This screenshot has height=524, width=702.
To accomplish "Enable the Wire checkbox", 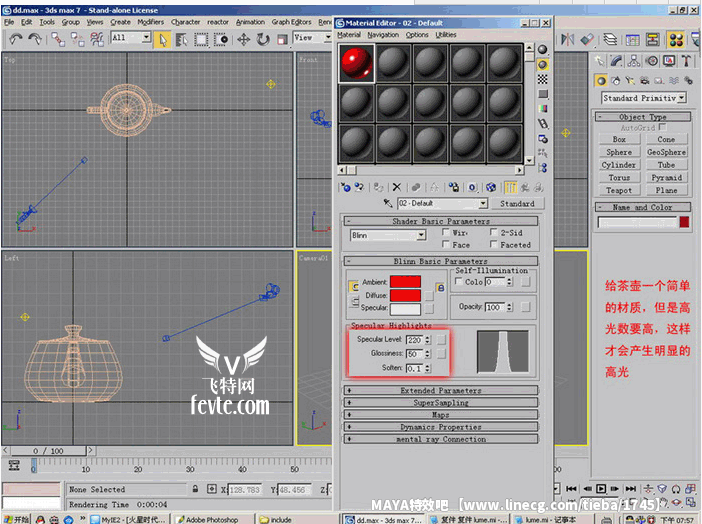I will (446, 232).
